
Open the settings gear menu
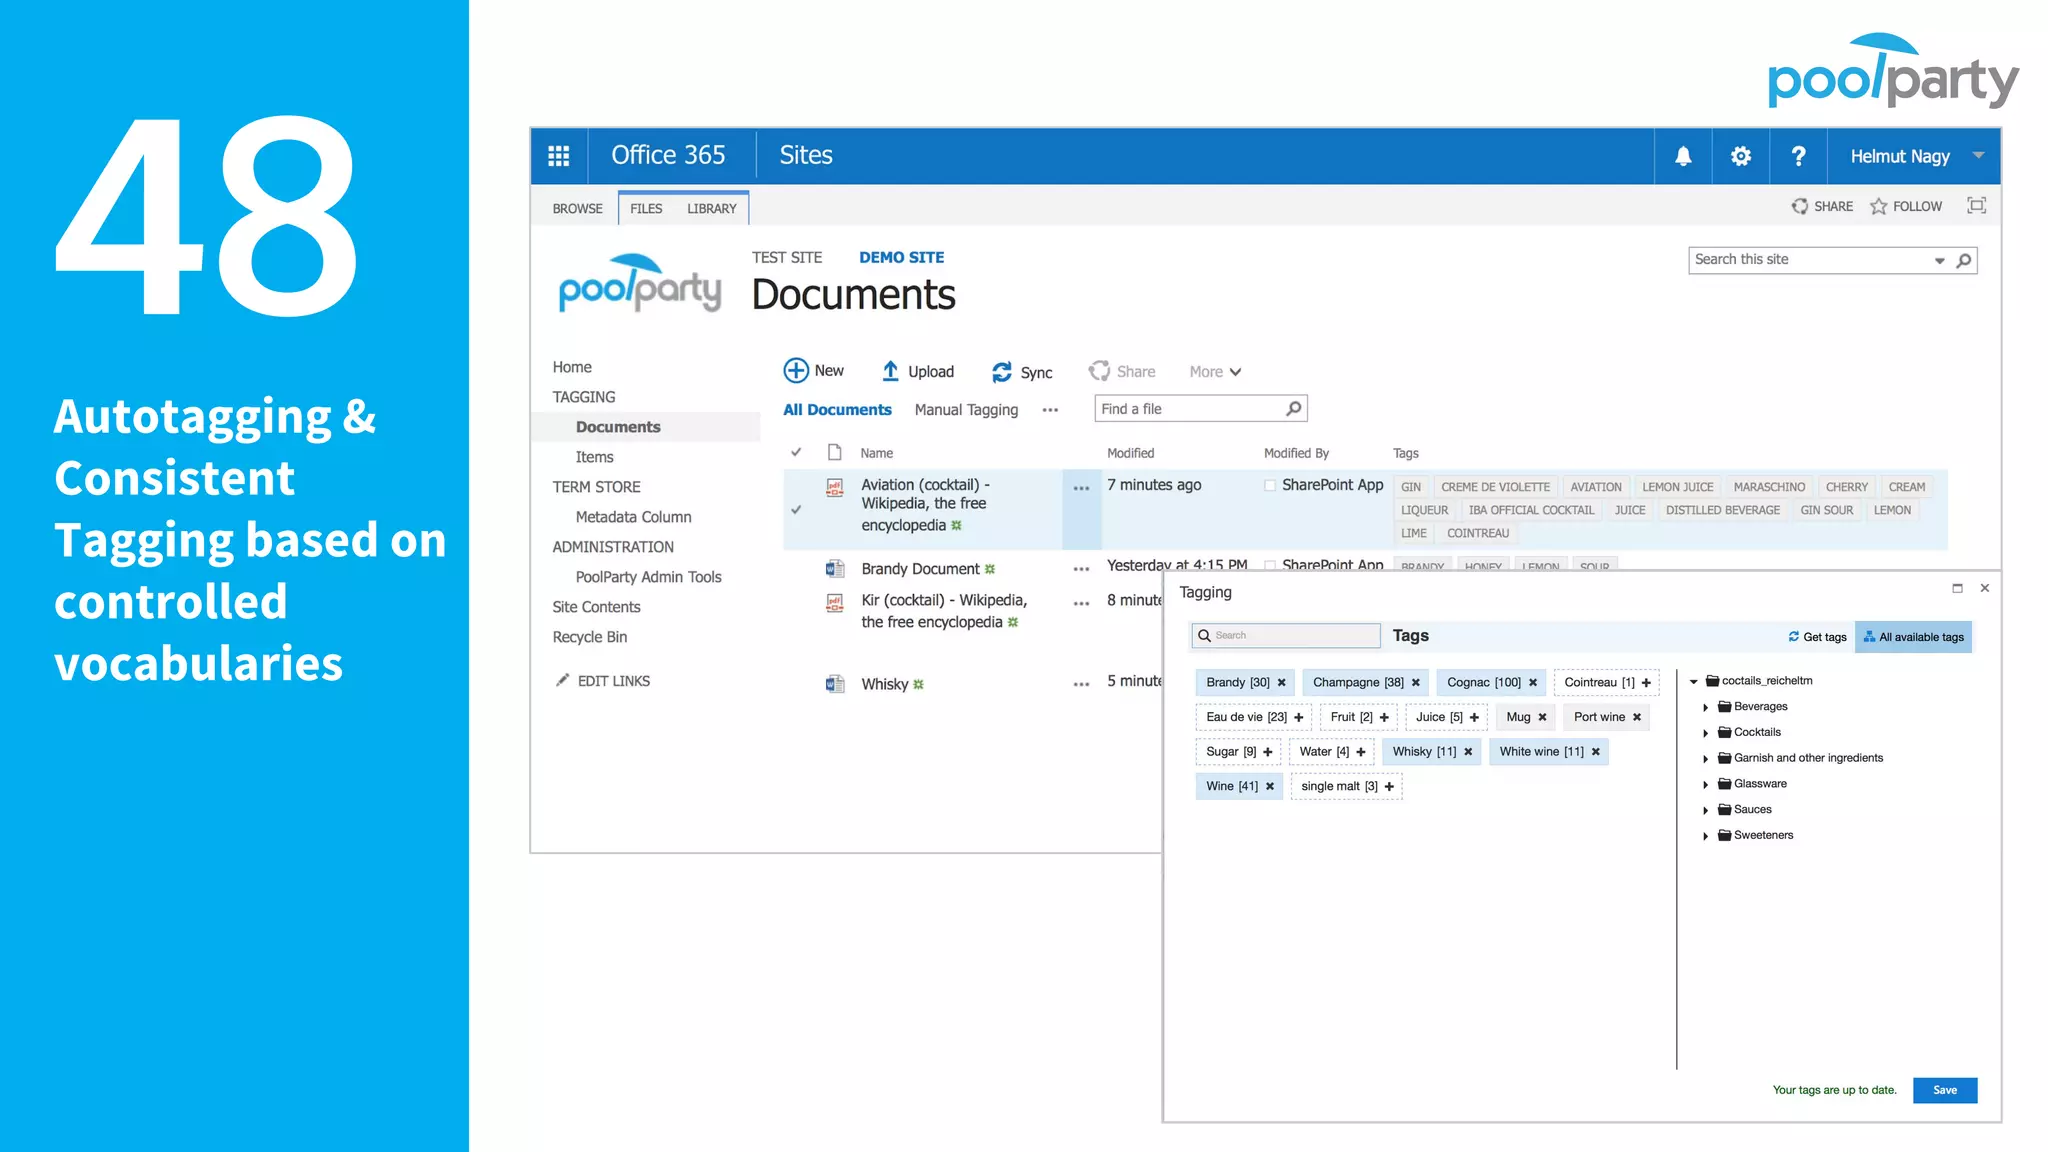click(x=1741, y=156)
